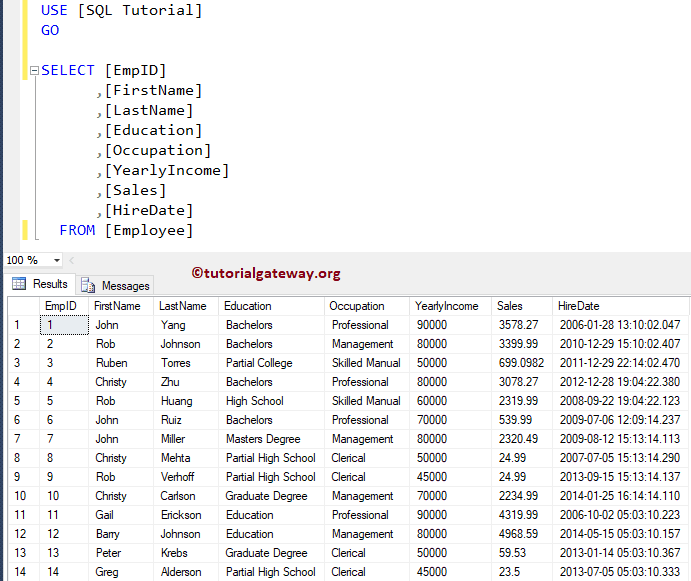Click the sales cell 699.0982
This screenshot has width=691, height=581.
tap(522, 363)
